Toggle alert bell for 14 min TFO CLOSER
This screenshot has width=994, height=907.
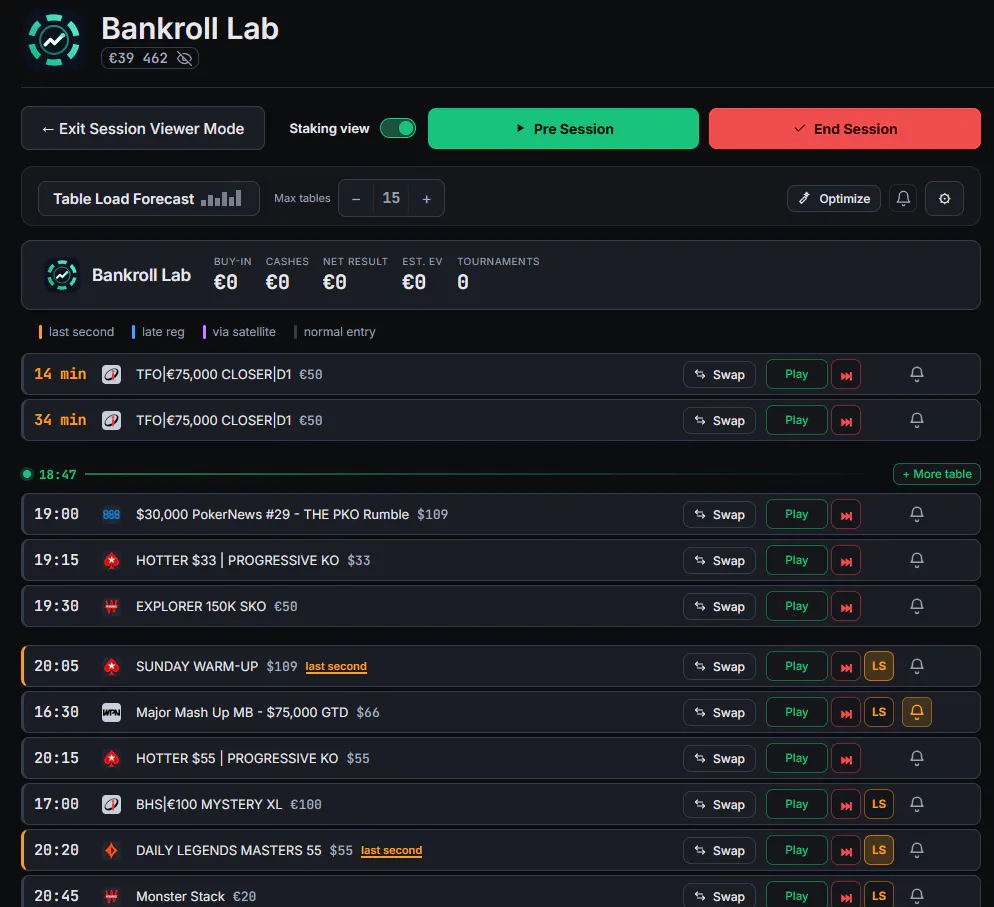point(917,374)
